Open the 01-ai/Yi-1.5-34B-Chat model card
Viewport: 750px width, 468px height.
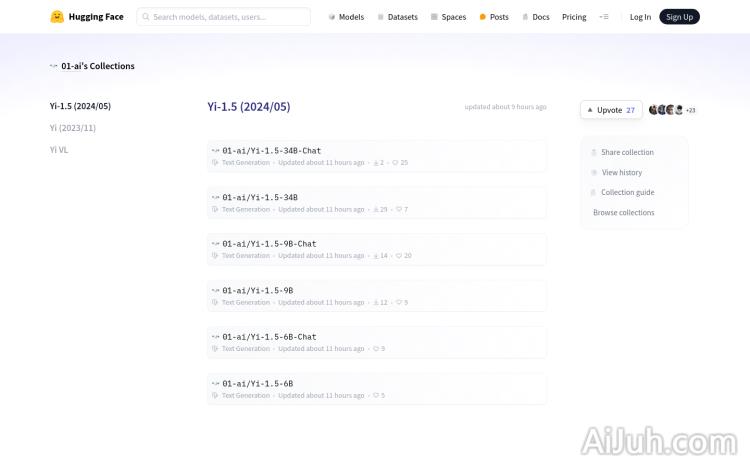(x=271, y=151)
